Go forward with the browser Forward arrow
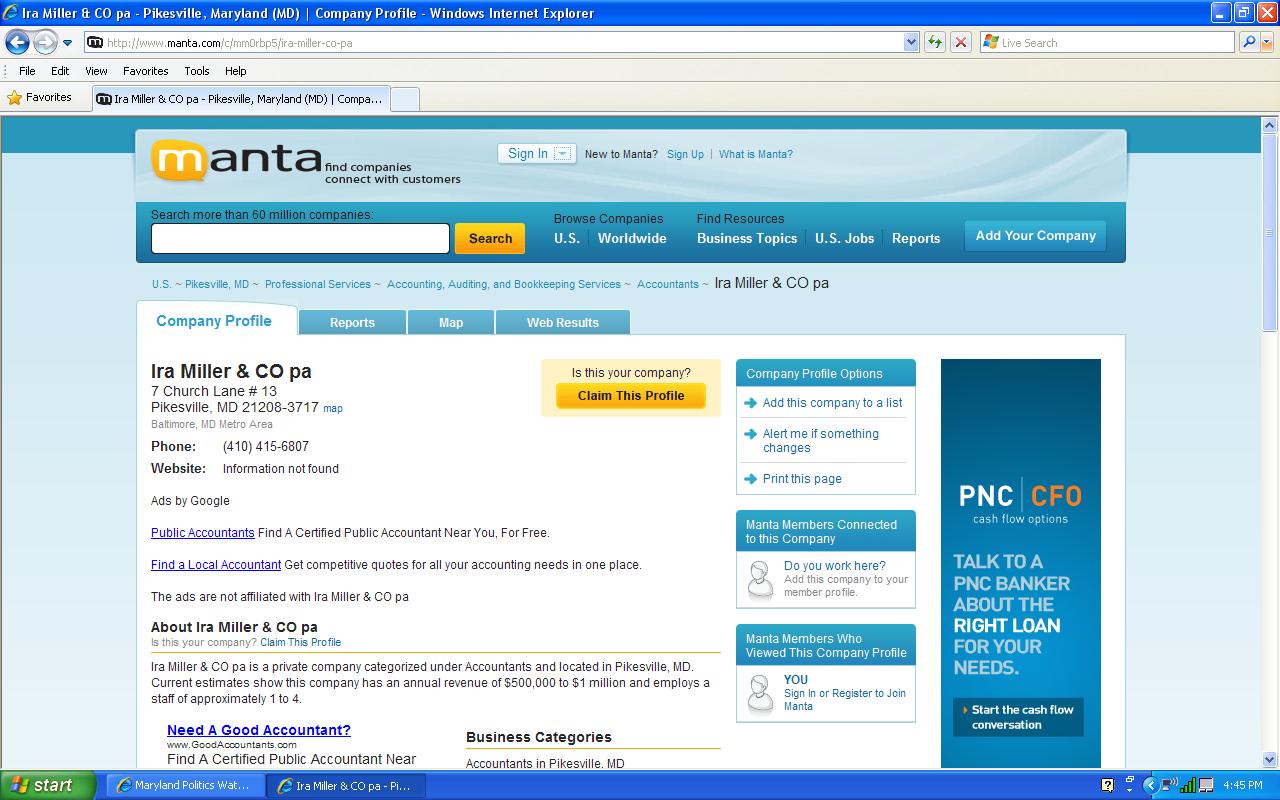 45,42
